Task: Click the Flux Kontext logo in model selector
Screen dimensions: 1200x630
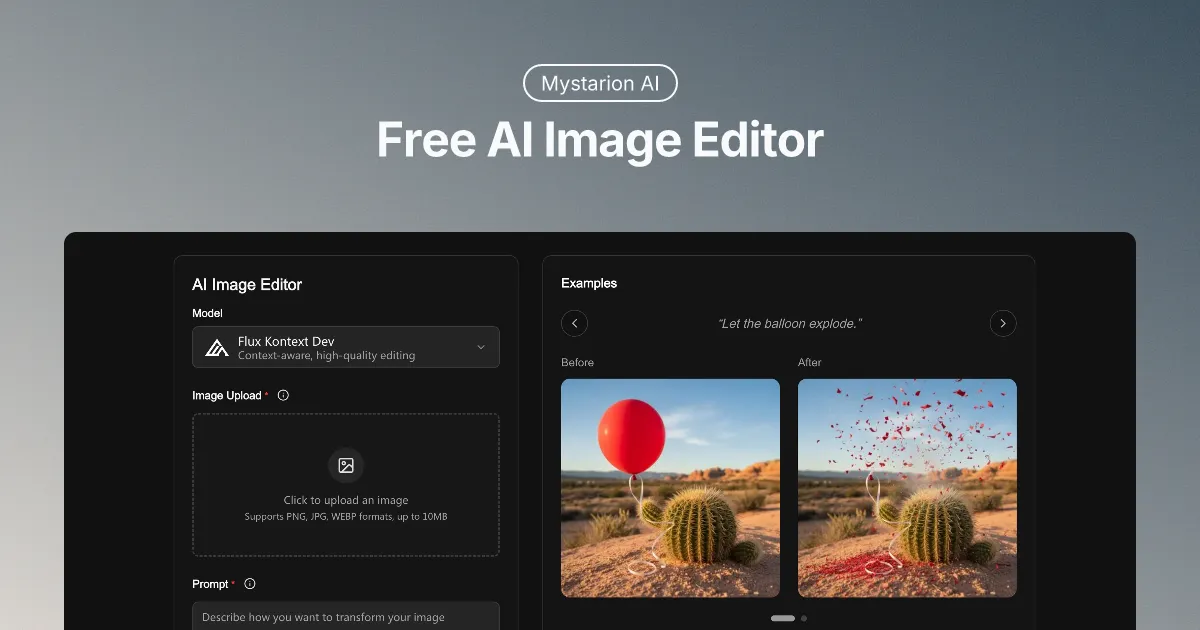Action: [217, 347]
